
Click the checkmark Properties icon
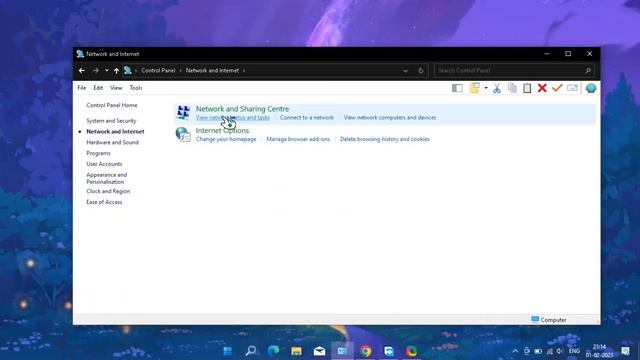coord(557,88)
